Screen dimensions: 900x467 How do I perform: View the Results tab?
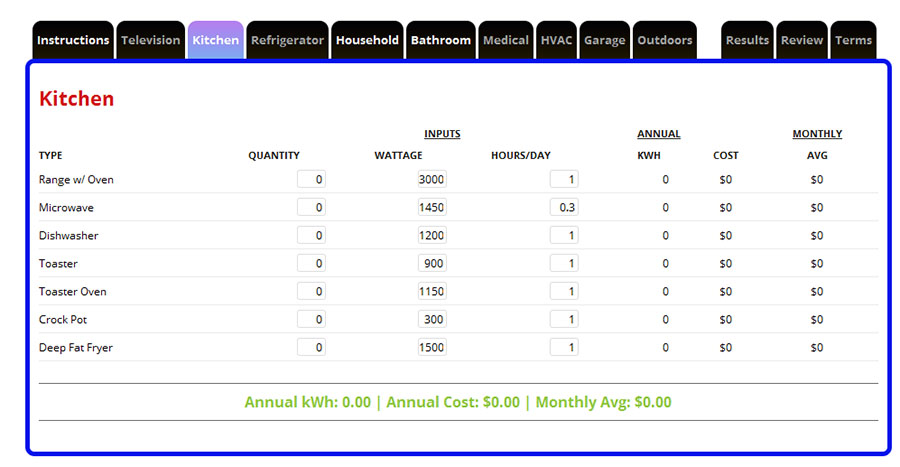point(747,40)
